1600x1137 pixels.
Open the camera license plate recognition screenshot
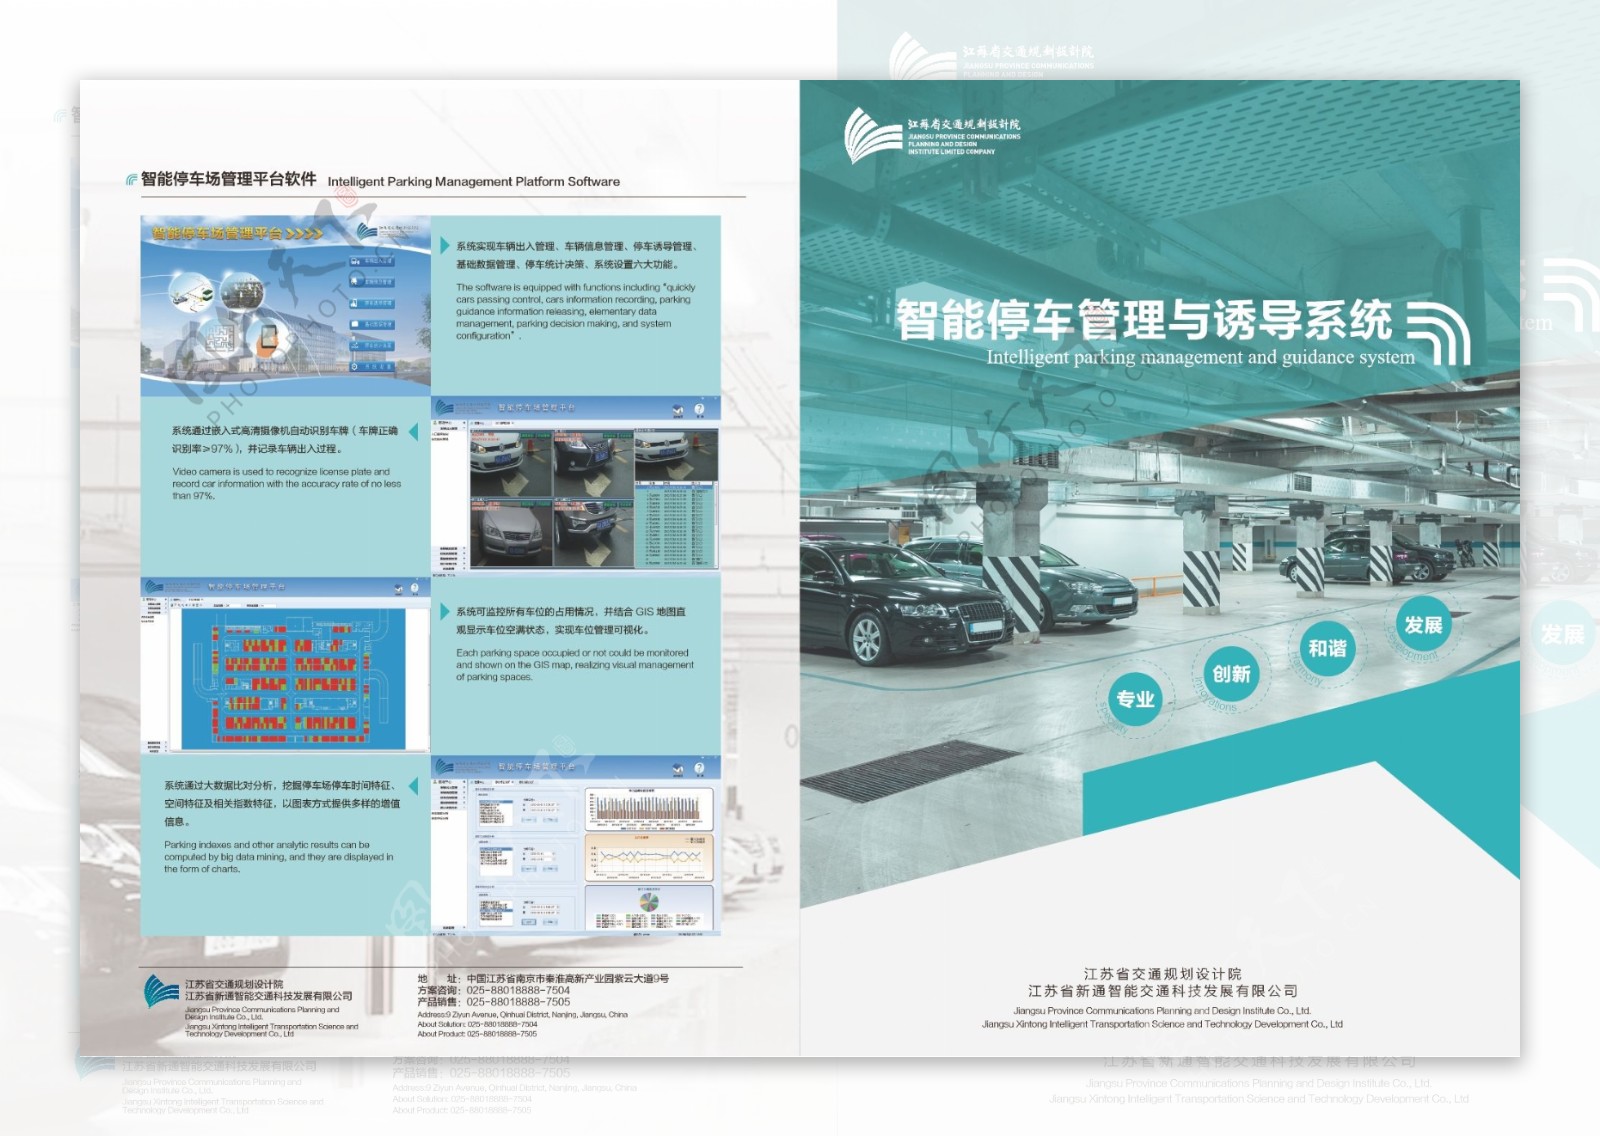[x=576, y=487]
